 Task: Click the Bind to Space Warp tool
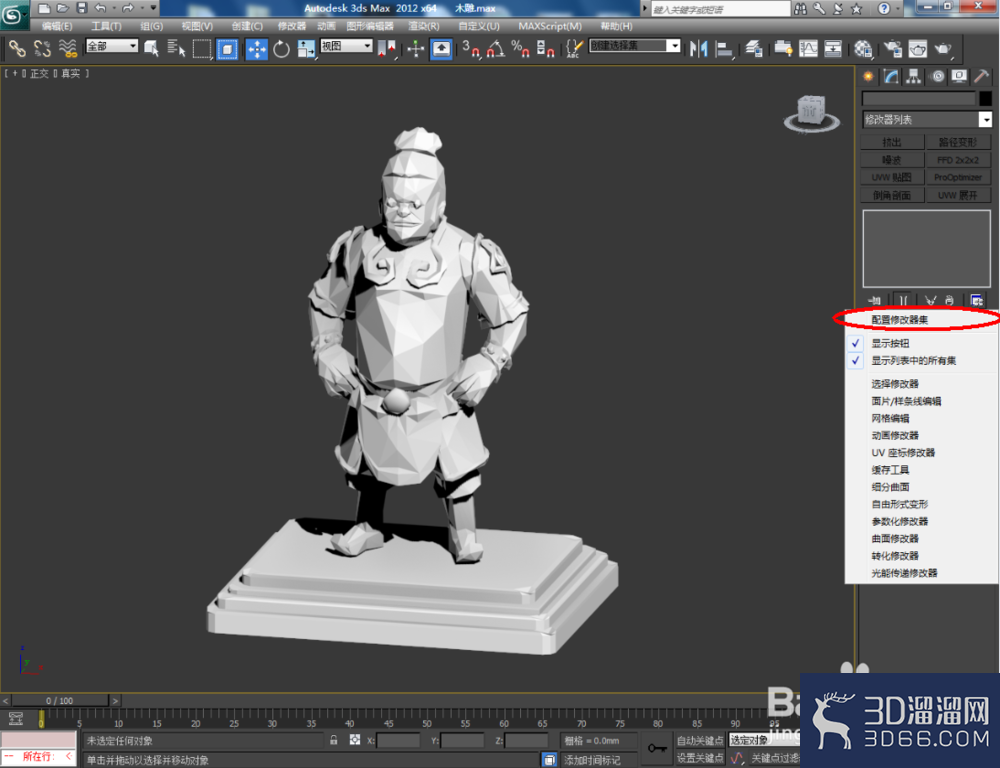point(68,48)
